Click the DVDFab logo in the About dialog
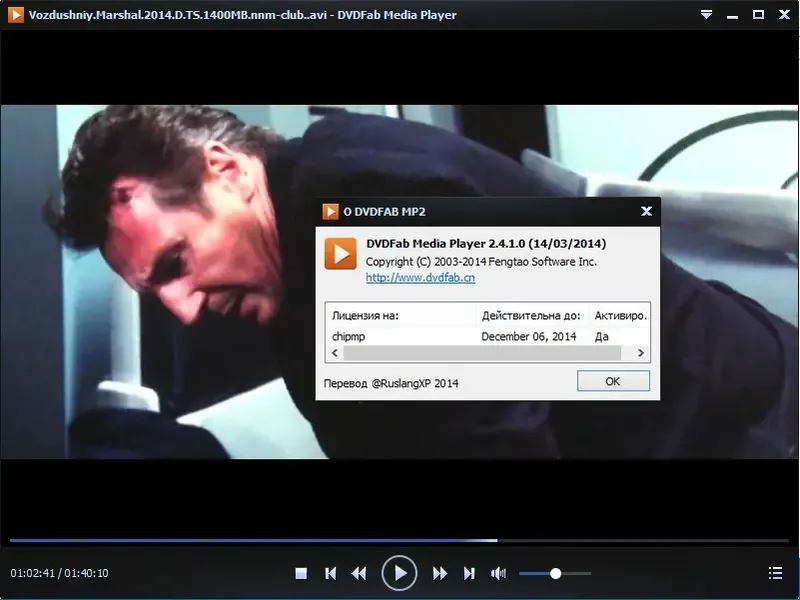Viewport: 800px width, 600px height. (340, 254)
